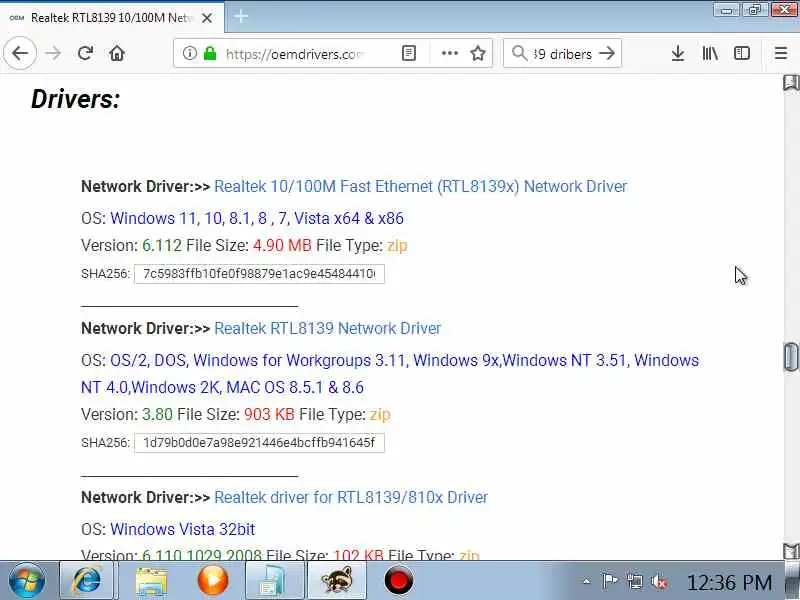The width and height of the screenshot is (800, 600).
Task: Submit search with the arrow button
Action: point(607,53)
